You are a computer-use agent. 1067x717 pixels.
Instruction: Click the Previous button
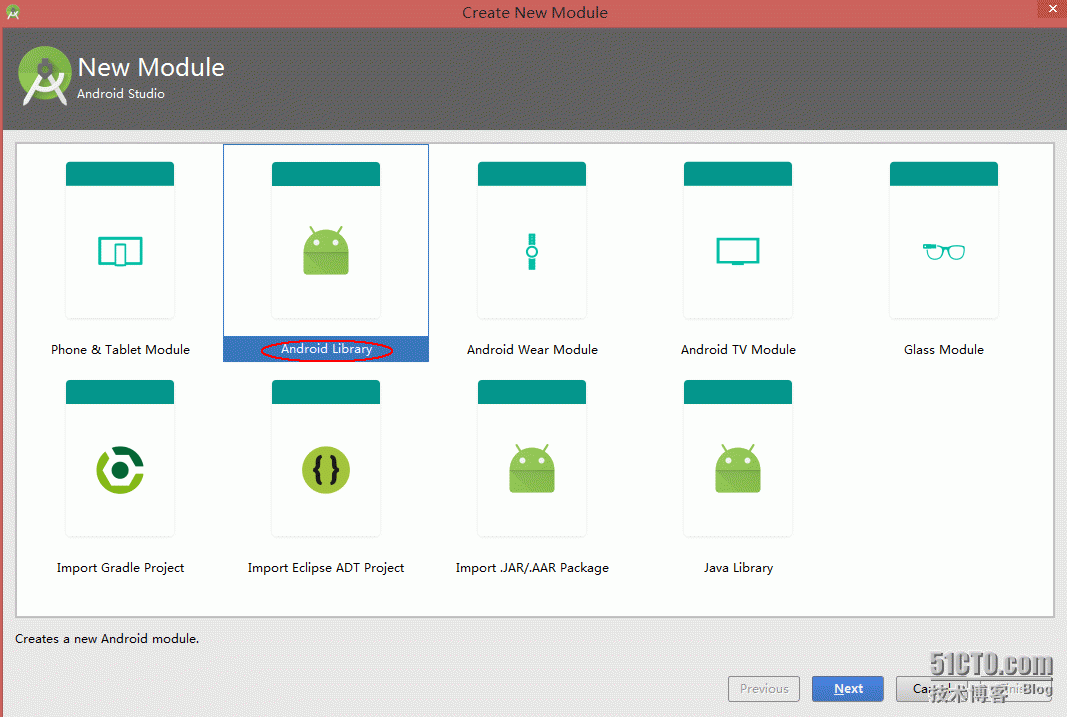point(764,688)
